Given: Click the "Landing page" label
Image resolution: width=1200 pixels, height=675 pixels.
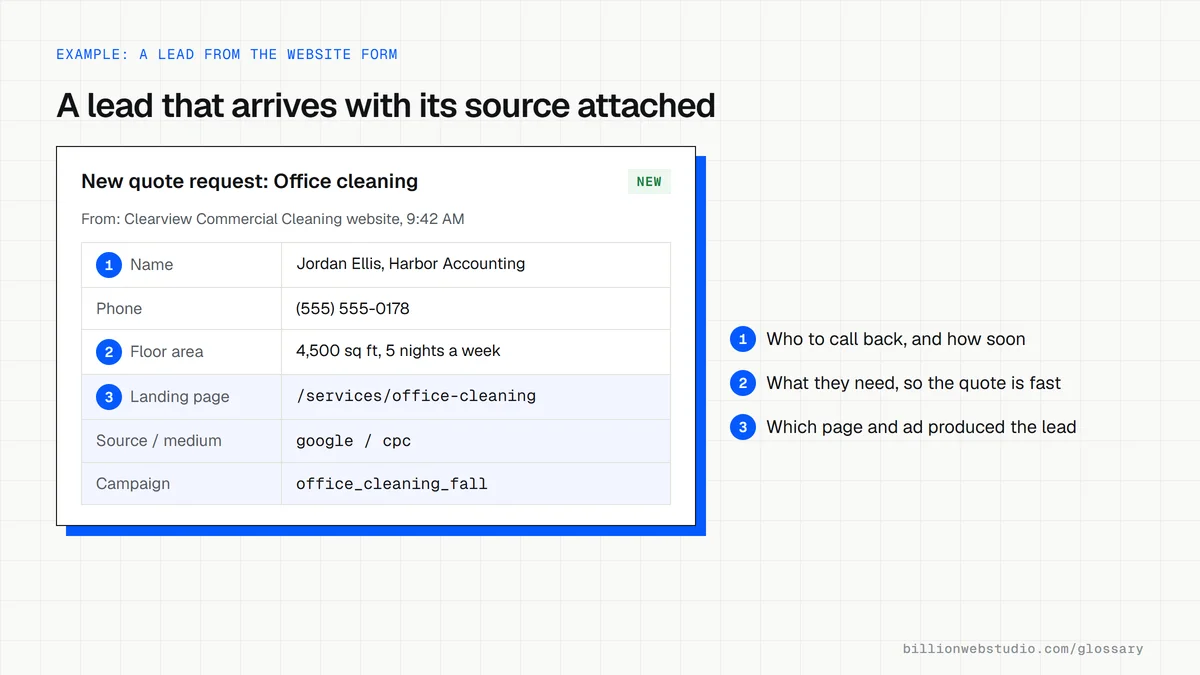Looking at the screenshot, I should click(x=179, y=397).
